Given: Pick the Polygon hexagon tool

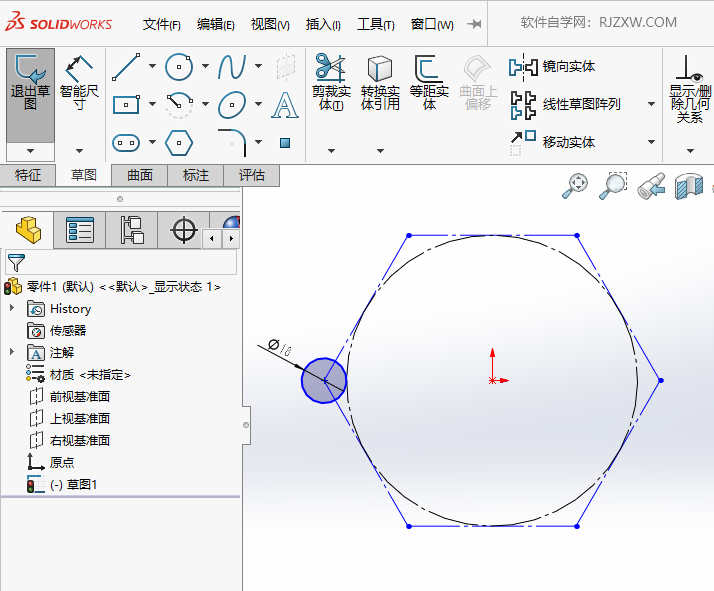Looking at the screenshot, I should pyautogui.click(x=179, y=142).
